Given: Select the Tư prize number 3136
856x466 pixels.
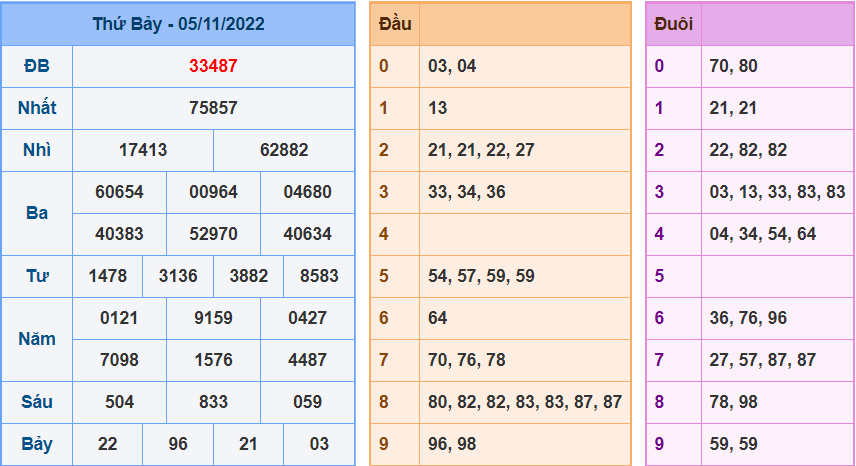Looking at the screenshot, I should 178,276.
